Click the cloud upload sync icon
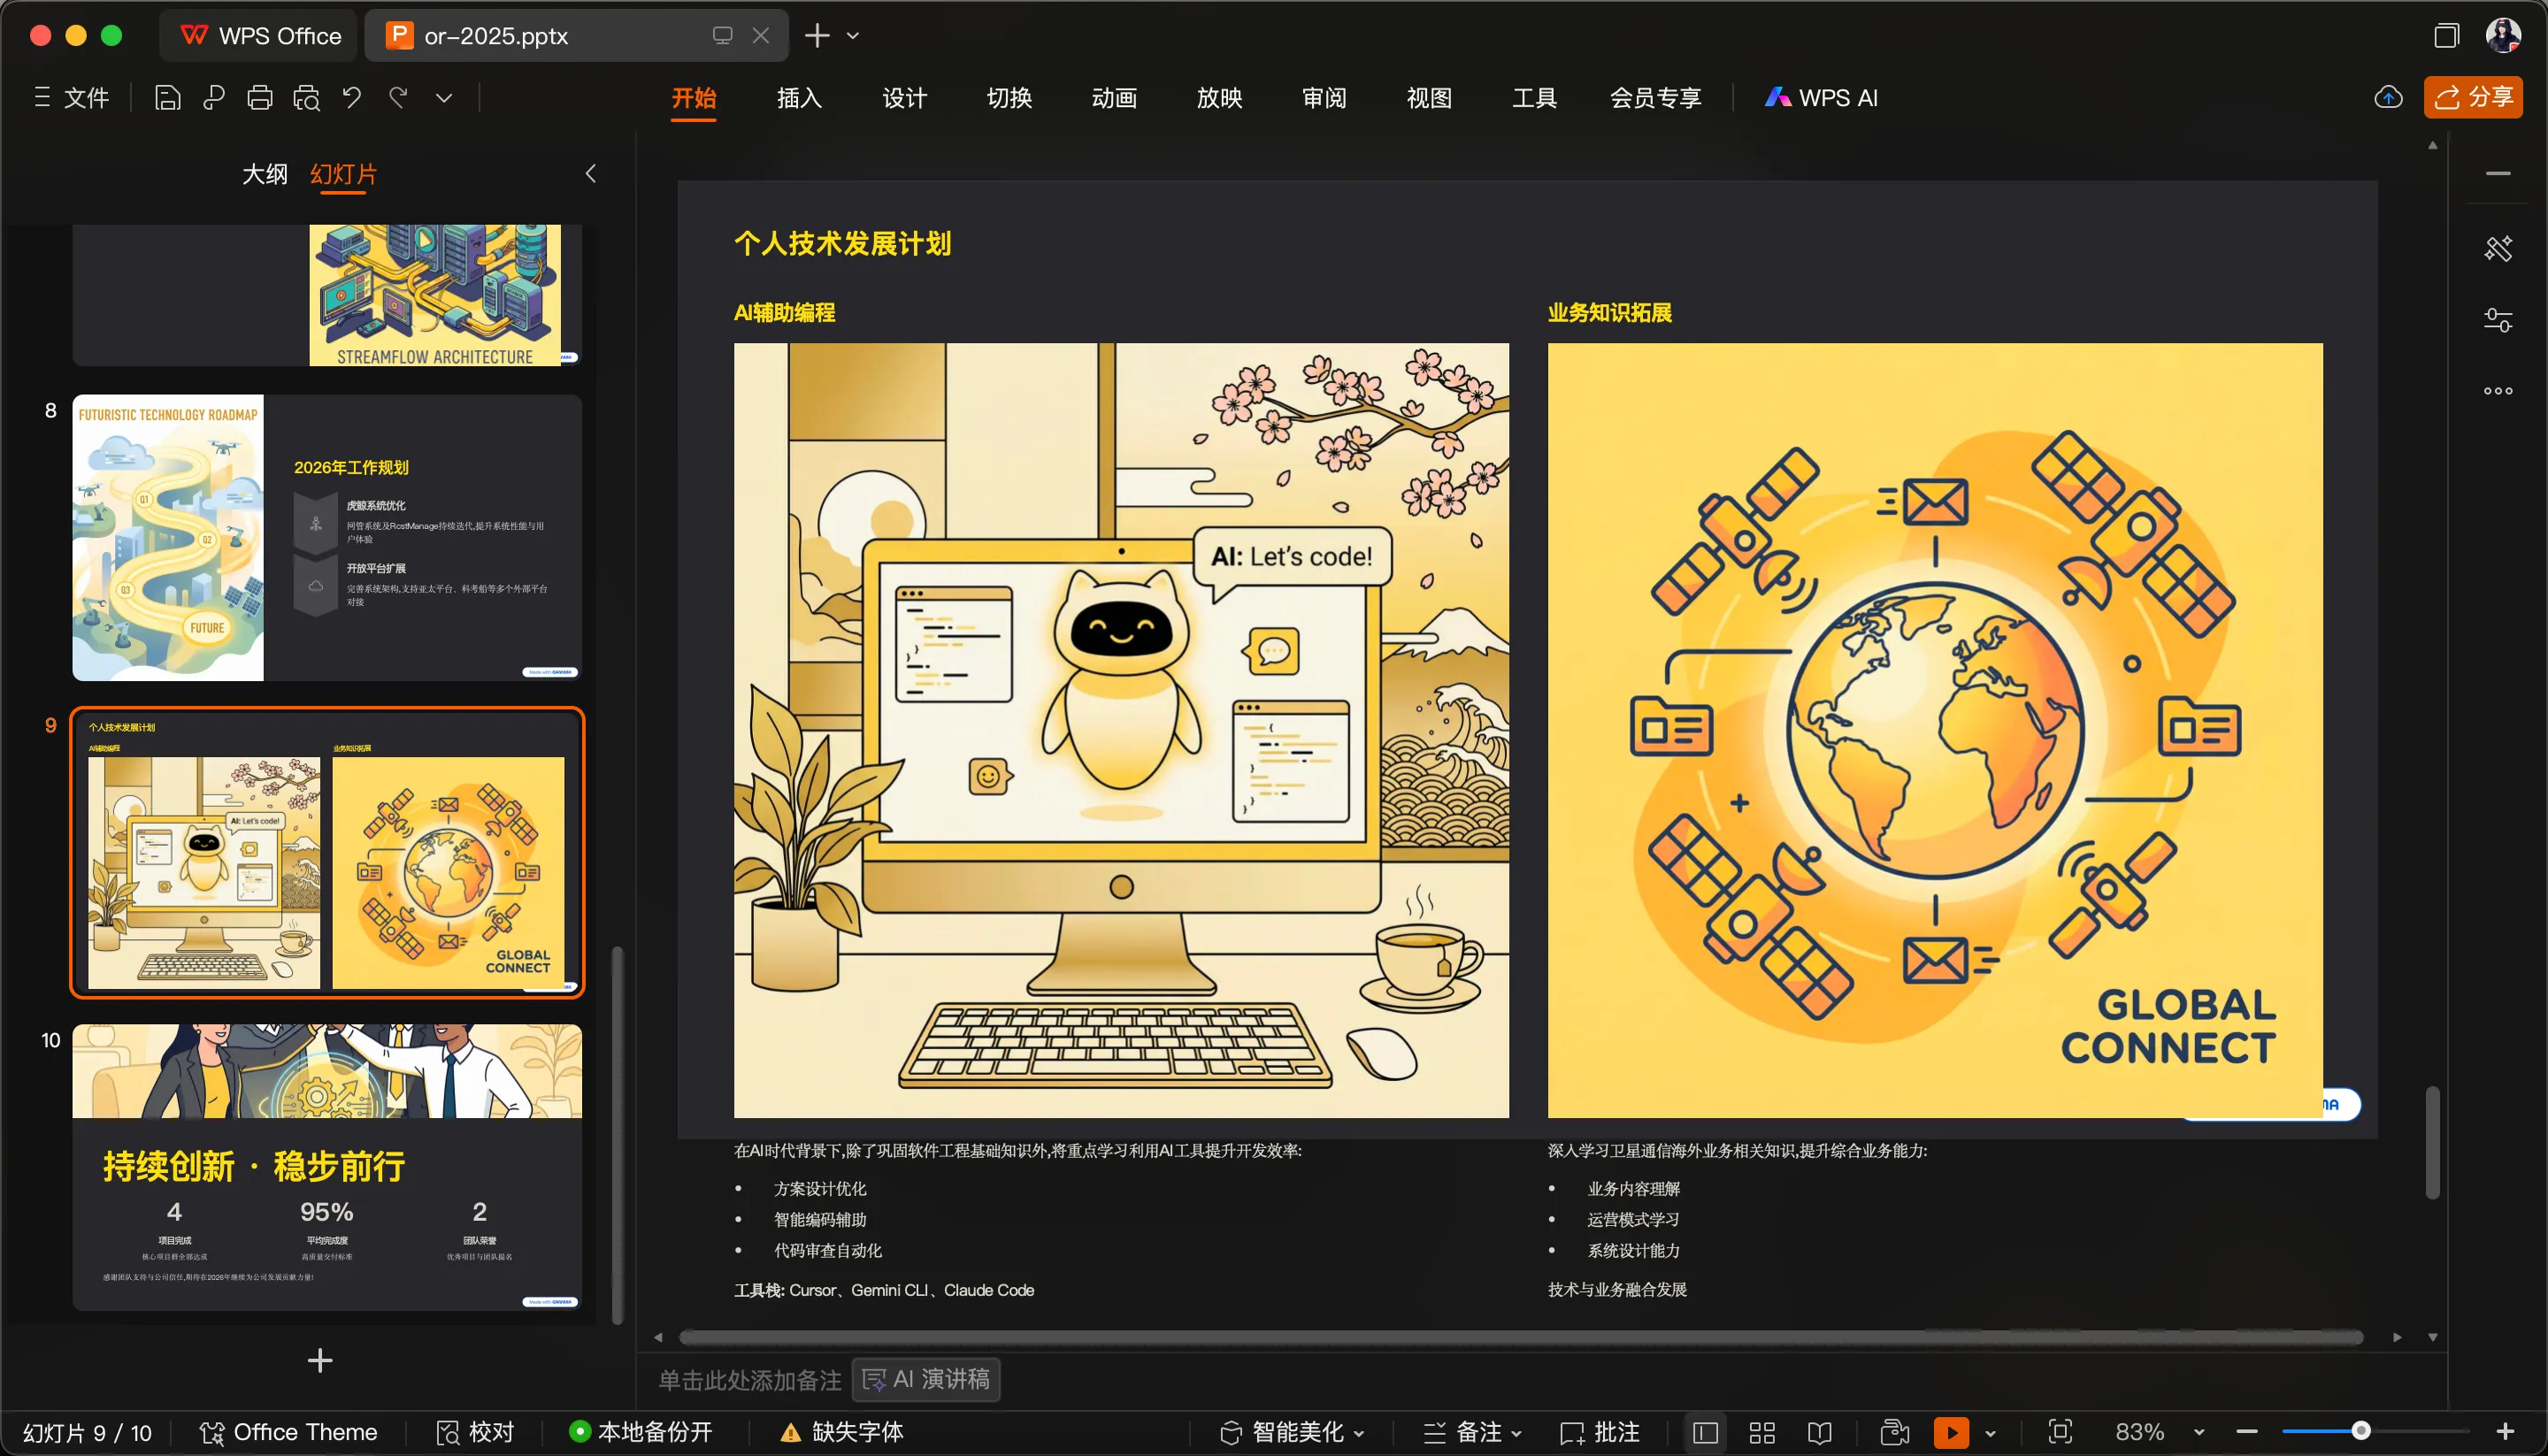The image size is (2548, 1456). [x=2388, y=97]
